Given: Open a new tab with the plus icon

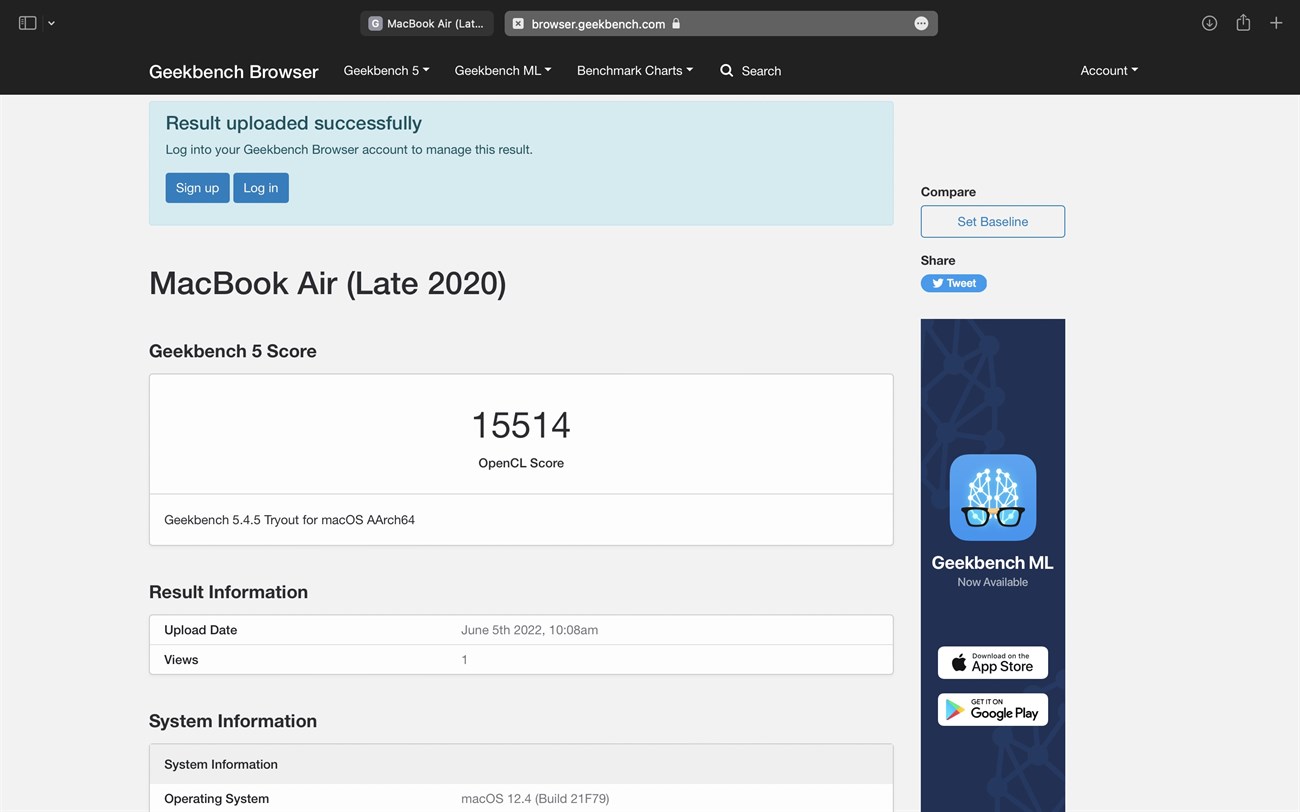Looking at the screenshot, I should 1276,23.
